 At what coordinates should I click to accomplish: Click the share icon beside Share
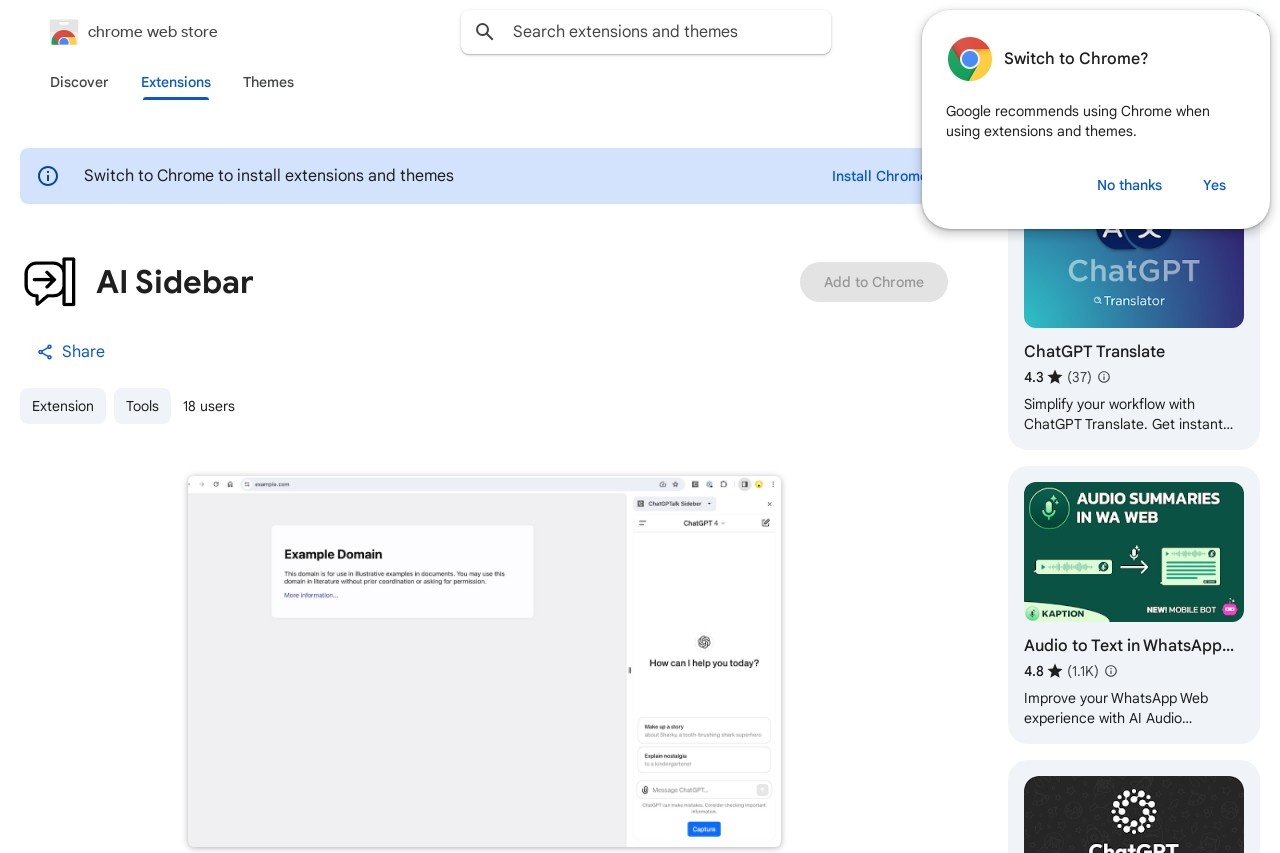(45, 352)
